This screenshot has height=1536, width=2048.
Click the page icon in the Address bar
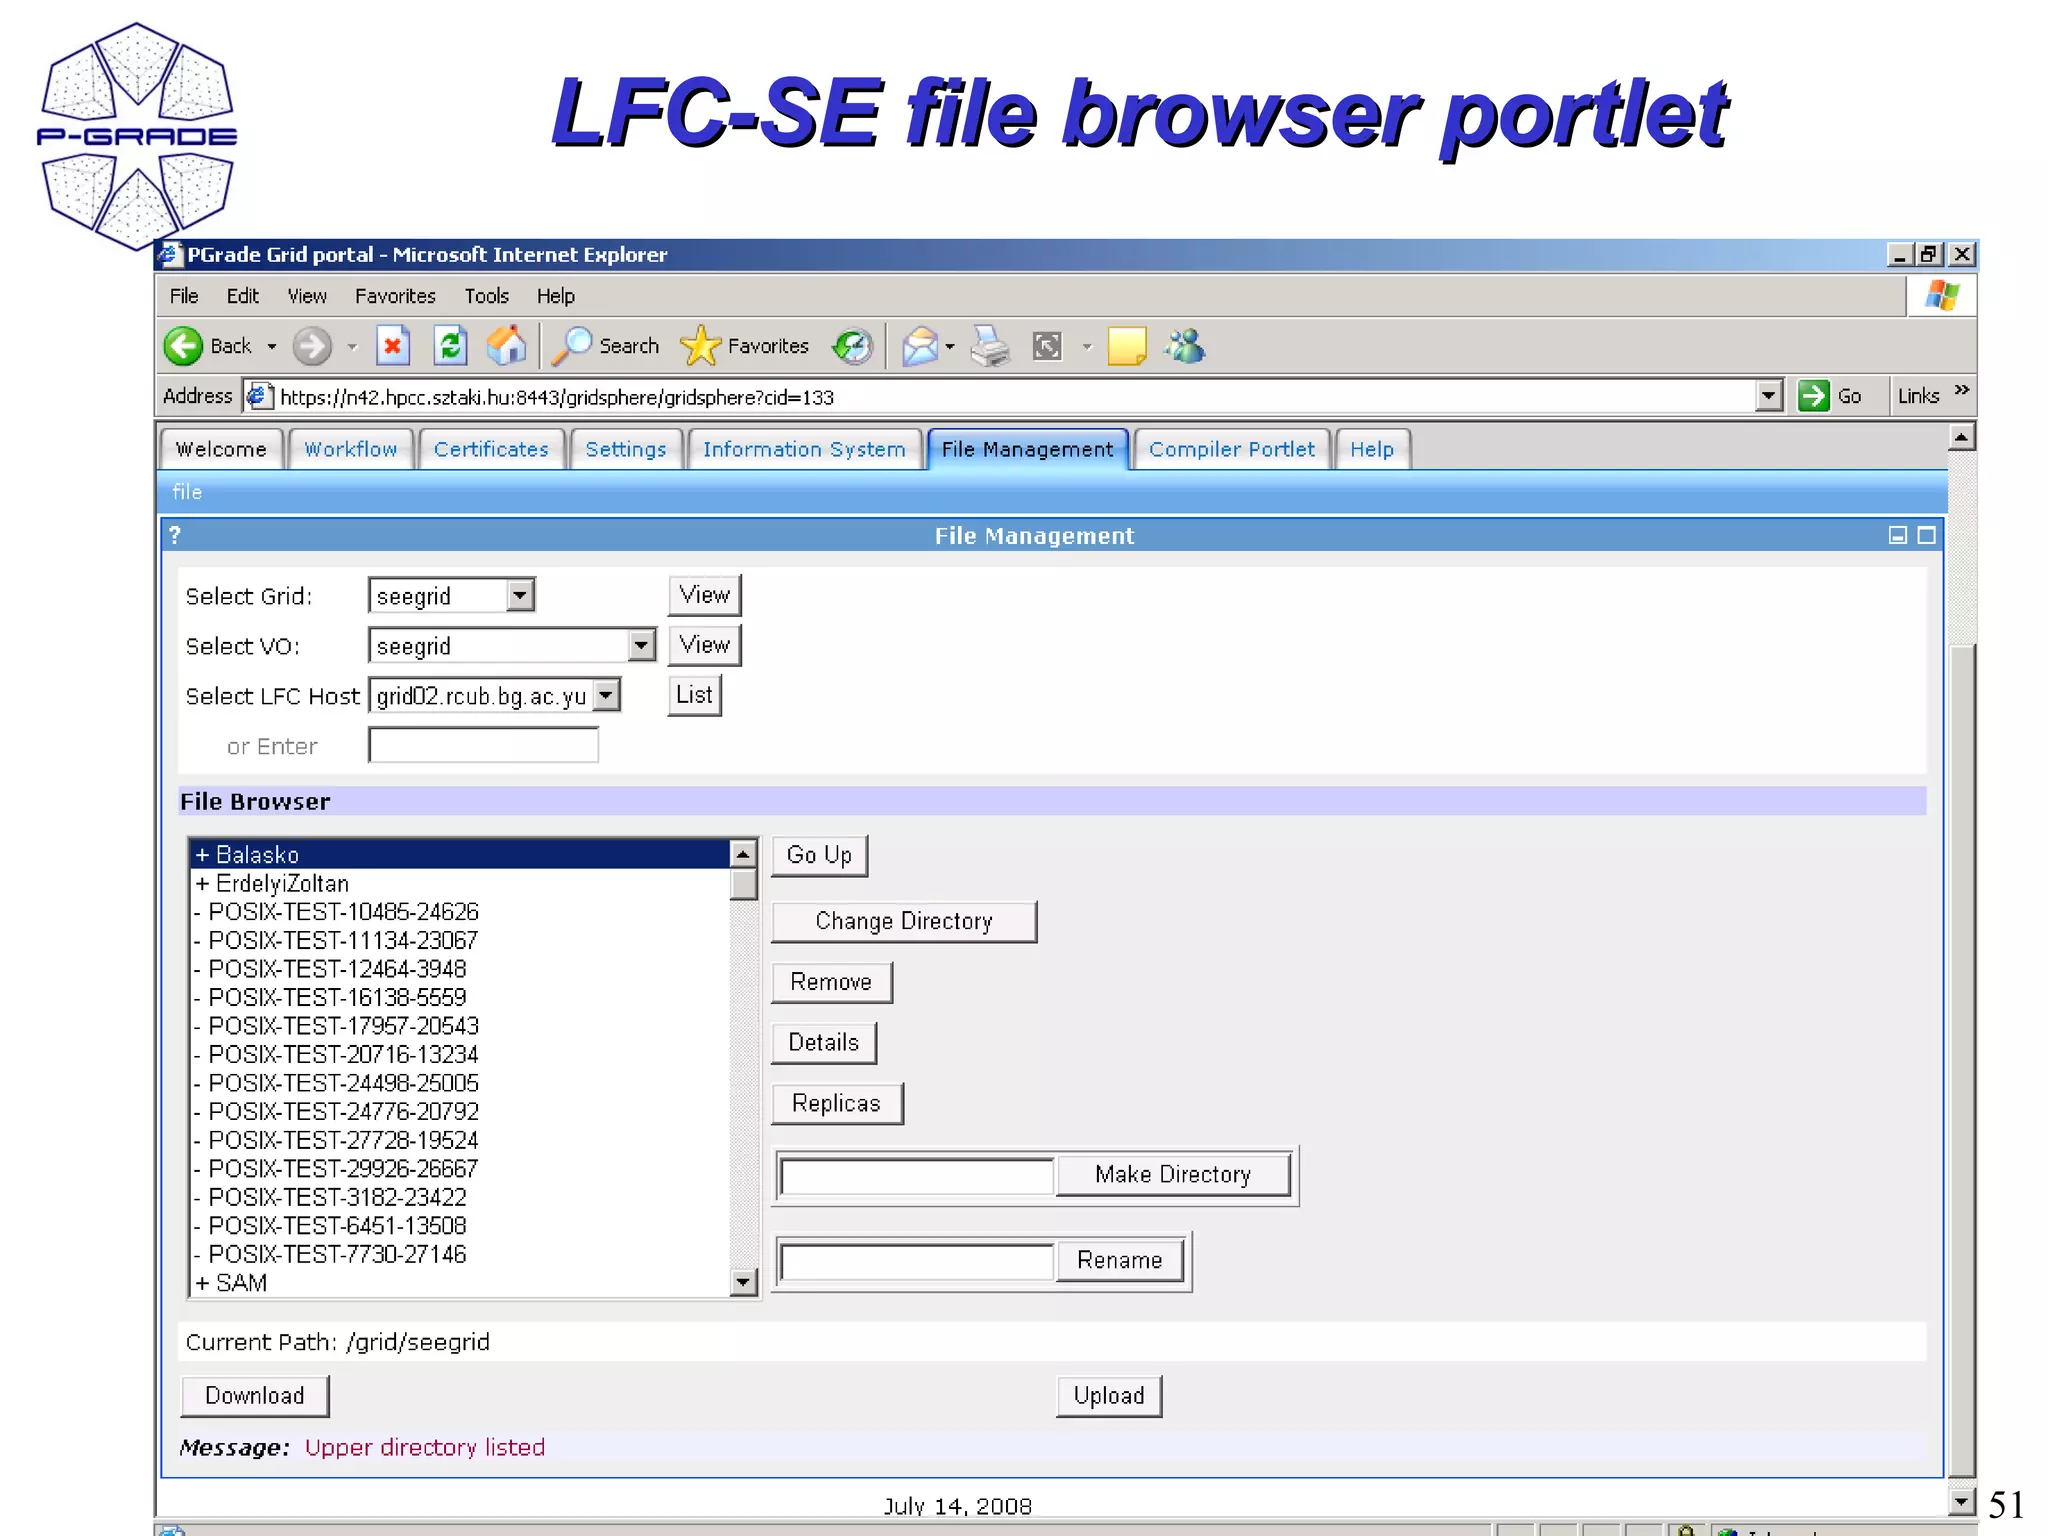(259, 396)
